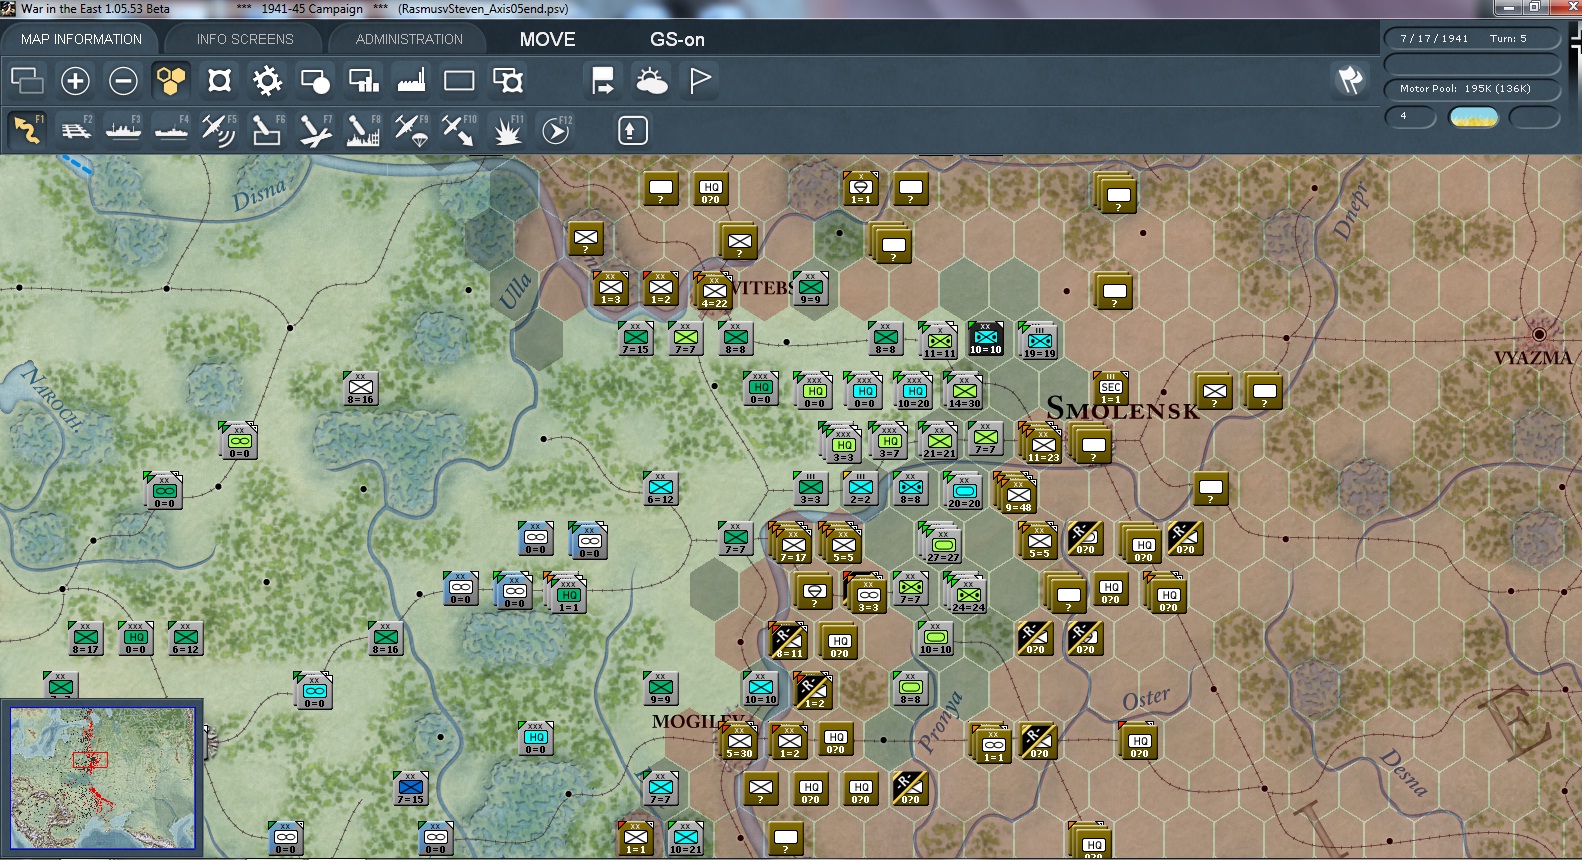Click the sky-and-wheat weather indicator

click(x=1474, y=117)
